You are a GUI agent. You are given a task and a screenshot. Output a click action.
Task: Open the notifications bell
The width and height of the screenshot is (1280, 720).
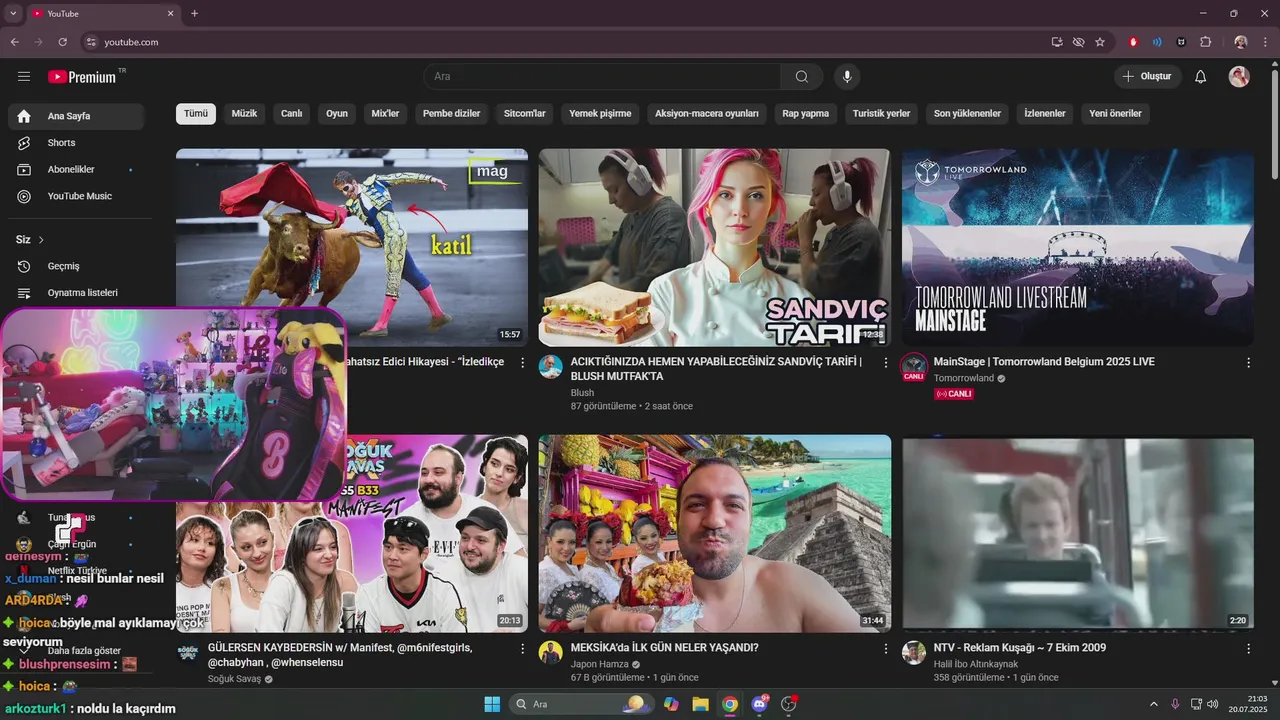click(1201, 77)
